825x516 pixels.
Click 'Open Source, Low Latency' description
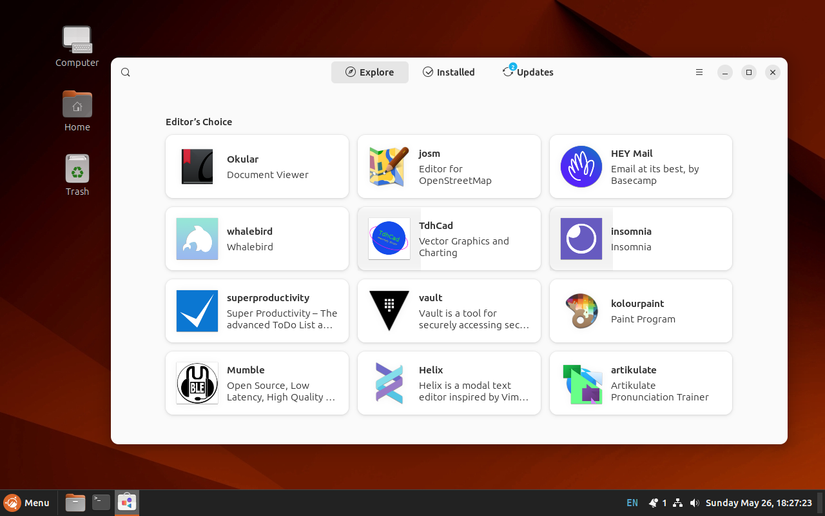click(x=280, y=391)
